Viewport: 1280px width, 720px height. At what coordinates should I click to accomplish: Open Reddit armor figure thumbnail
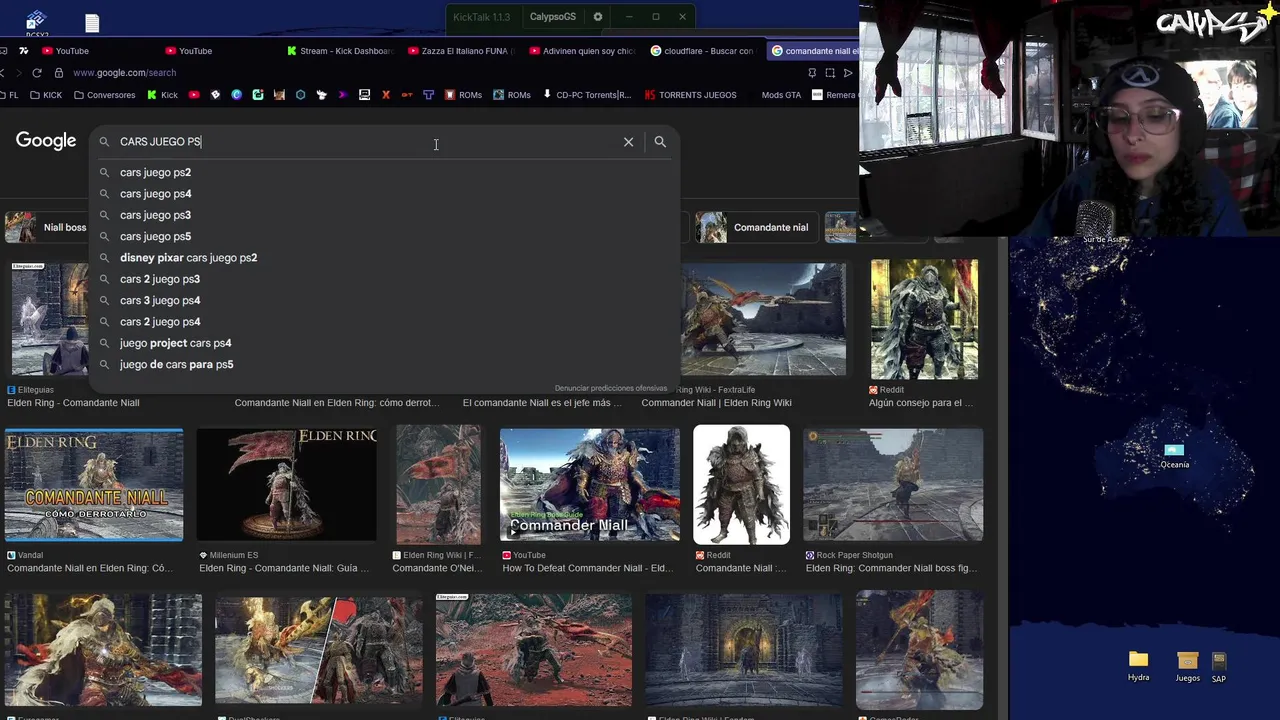741,485
